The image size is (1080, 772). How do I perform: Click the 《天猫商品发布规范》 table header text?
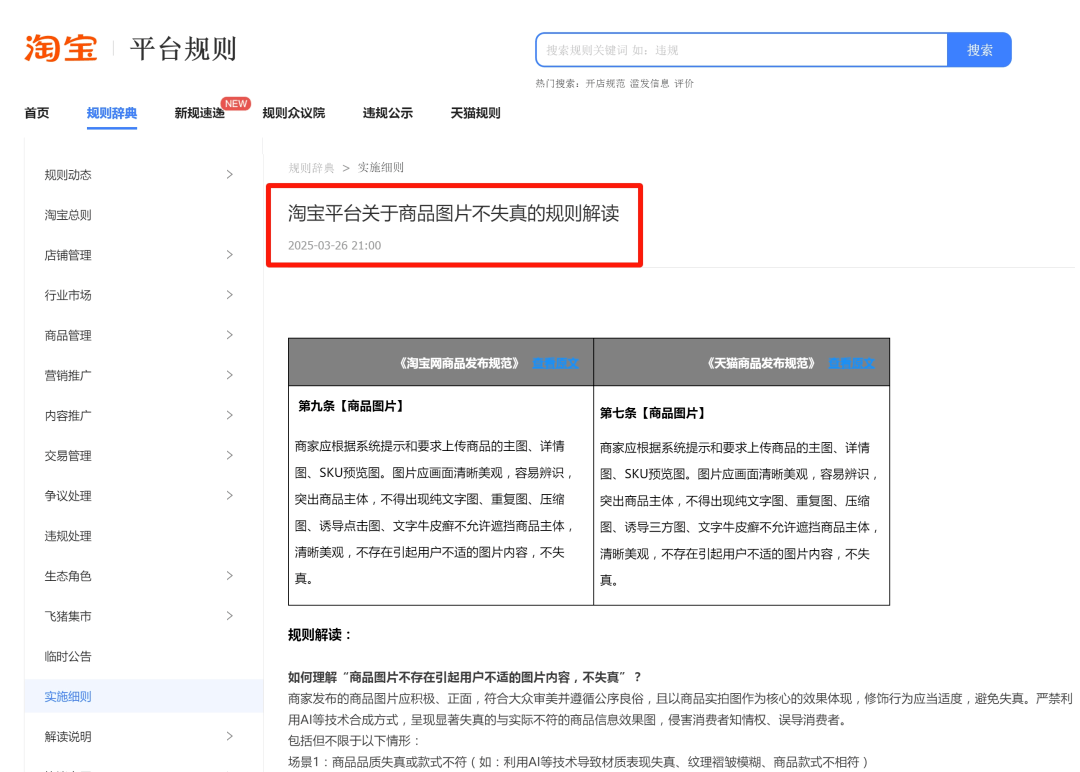(760, 363)
